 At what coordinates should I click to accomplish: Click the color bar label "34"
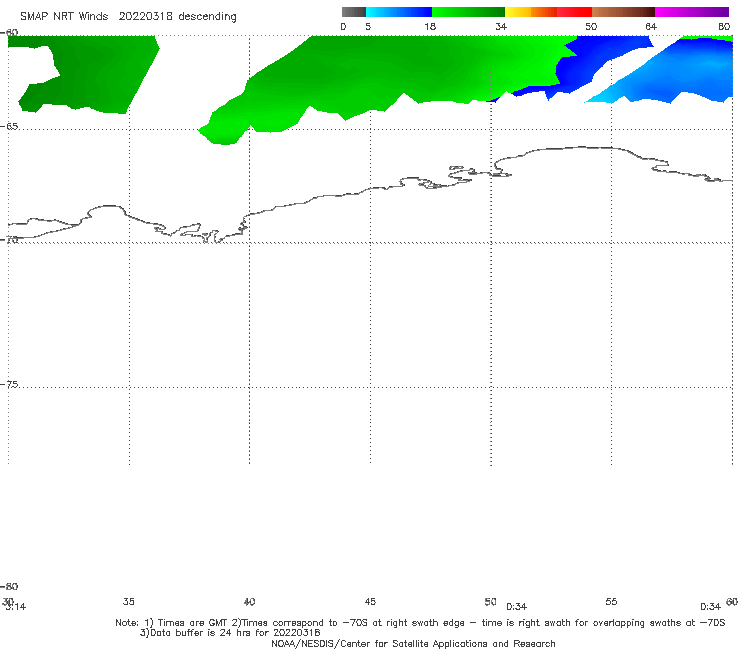[501, 26]
